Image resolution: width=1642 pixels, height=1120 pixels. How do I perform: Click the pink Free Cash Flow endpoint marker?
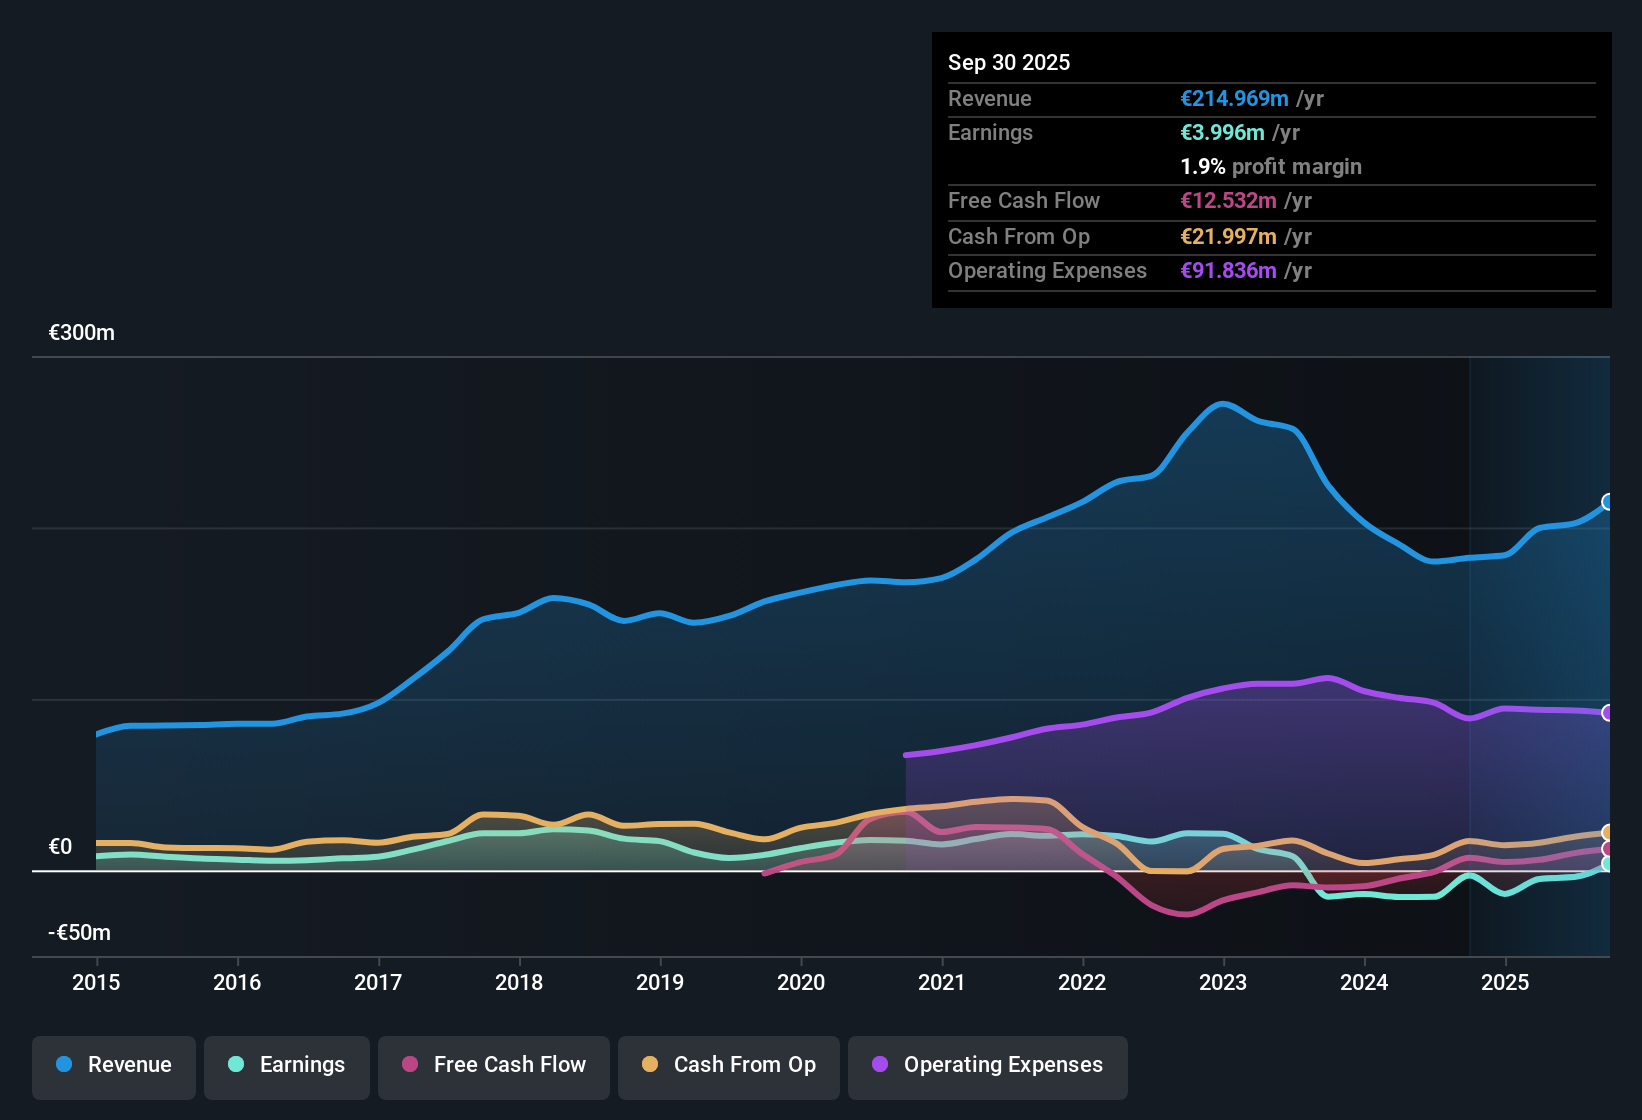coord(1606,848)
